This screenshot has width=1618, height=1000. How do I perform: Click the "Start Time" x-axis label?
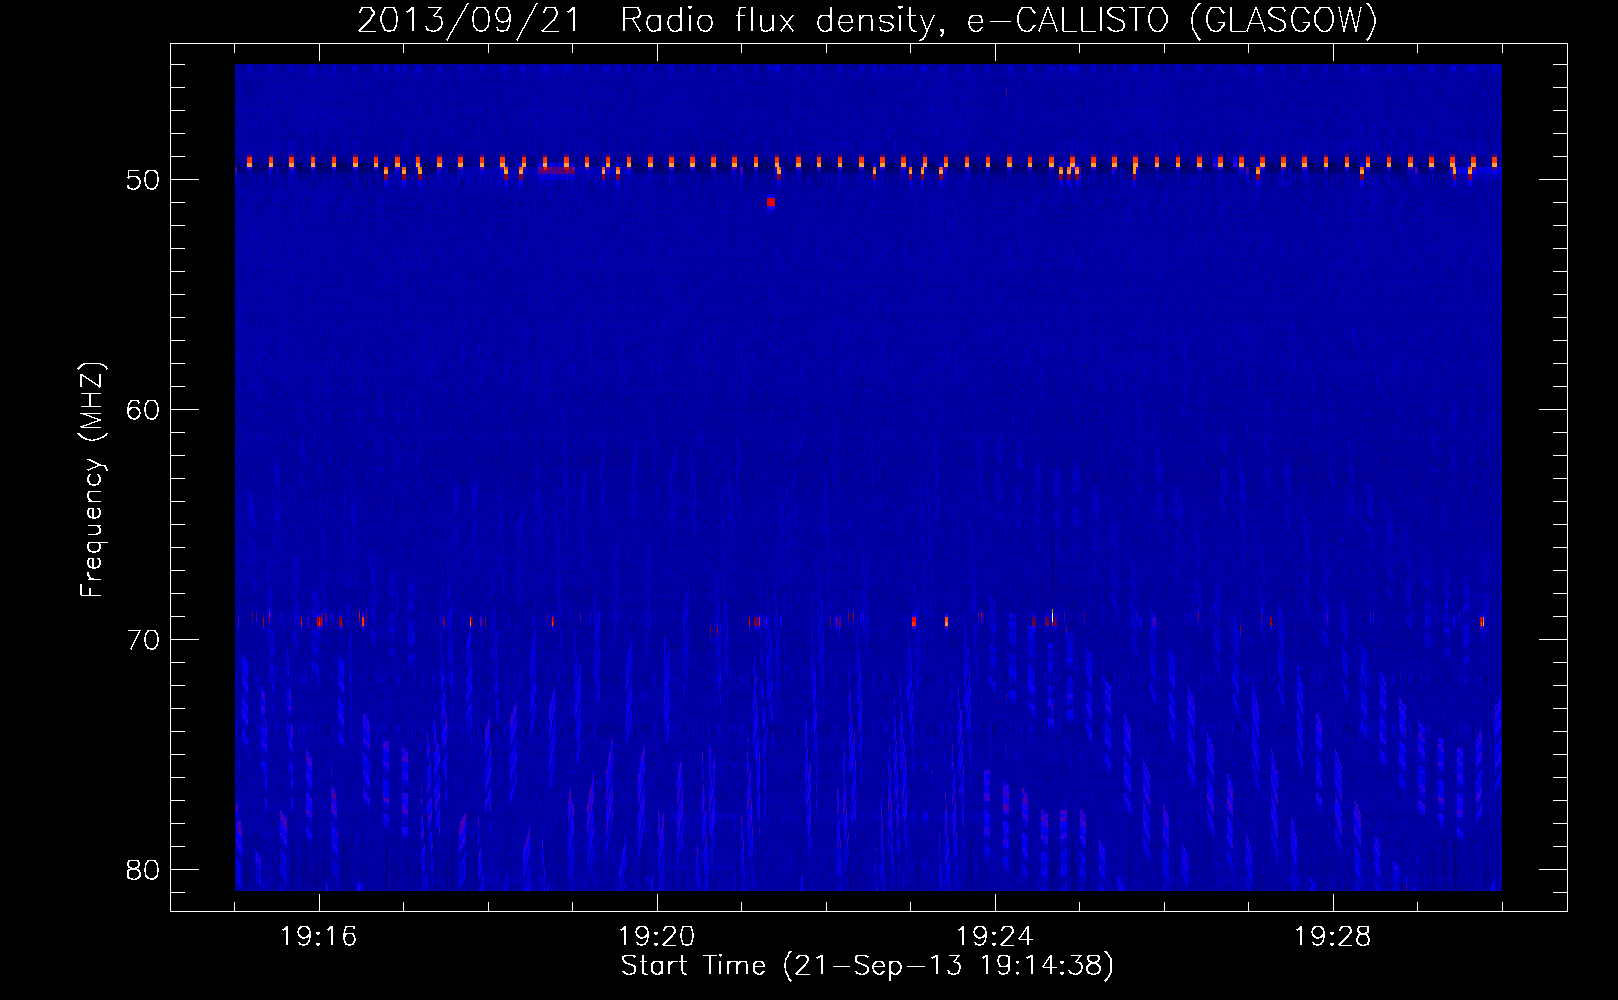pyautogui.click(x=692, y=966)
